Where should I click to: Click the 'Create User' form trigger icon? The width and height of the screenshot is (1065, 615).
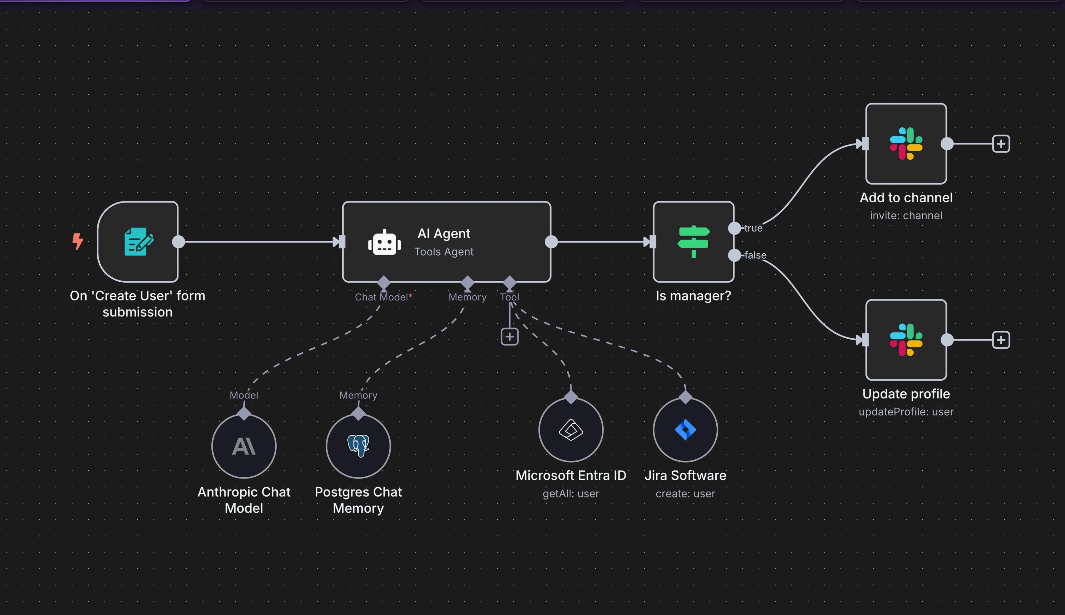[x=139, y=242]
